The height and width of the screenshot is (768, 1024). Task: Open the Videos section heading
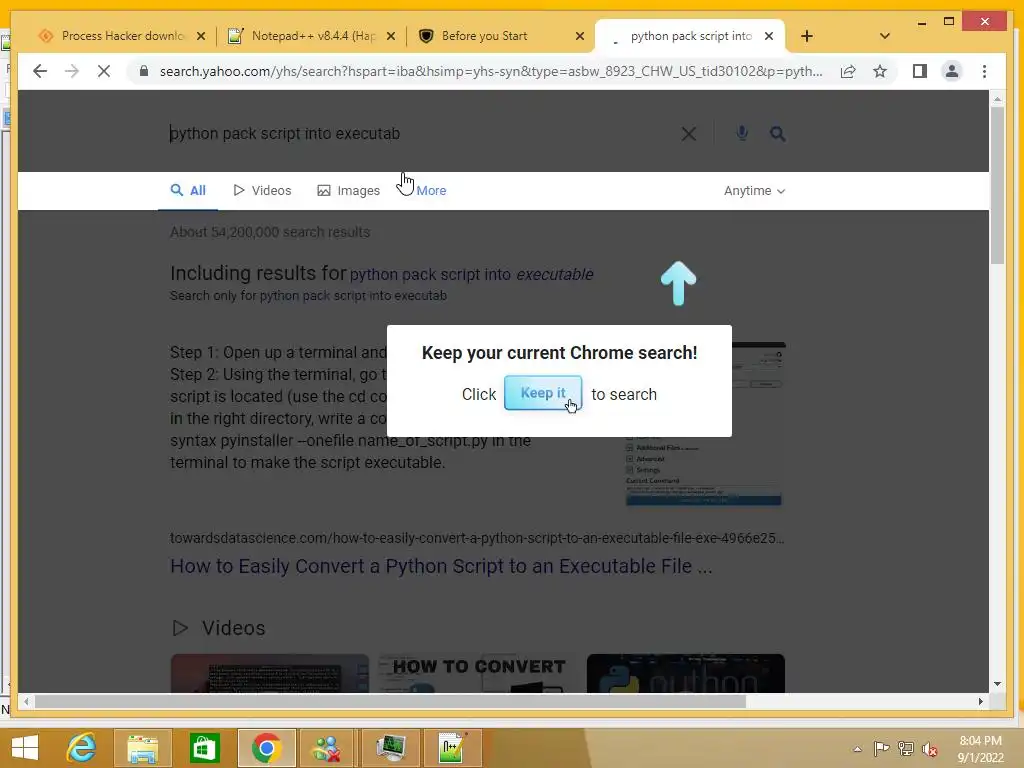click(x=219, y=628)
